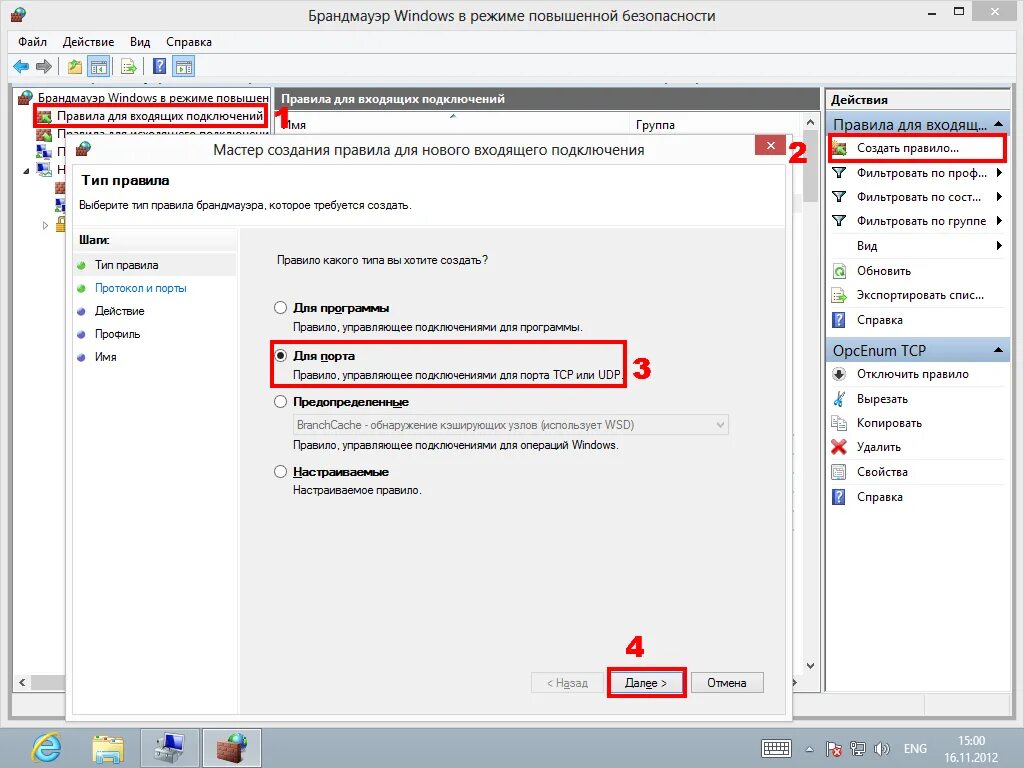This screenshot has height=768, width=1024.
Task: Expand the Фильтровать по состоянию submenu arrow
Action: pyautogui.click(x=999, y=197)
